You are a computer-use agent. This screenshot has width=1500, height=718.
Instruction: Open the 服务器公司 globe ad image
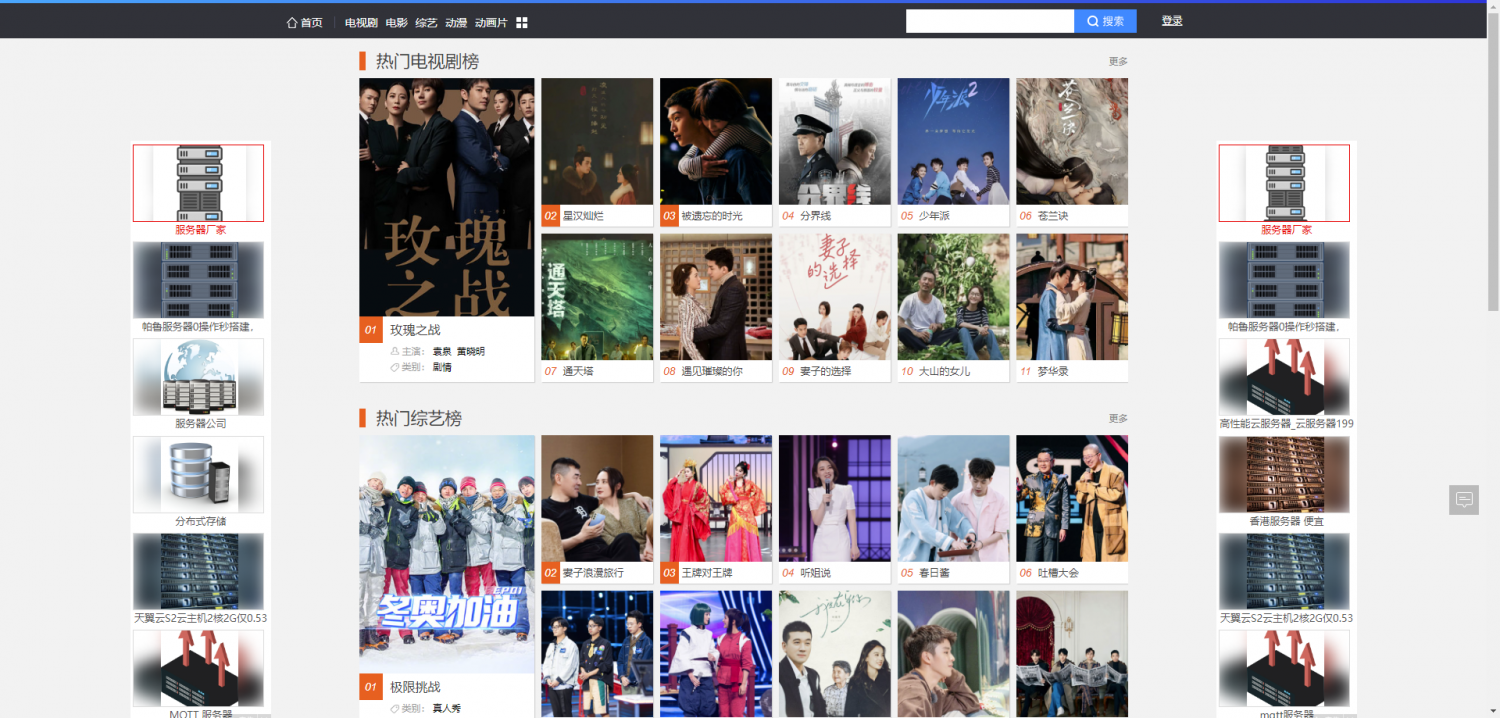199,377
